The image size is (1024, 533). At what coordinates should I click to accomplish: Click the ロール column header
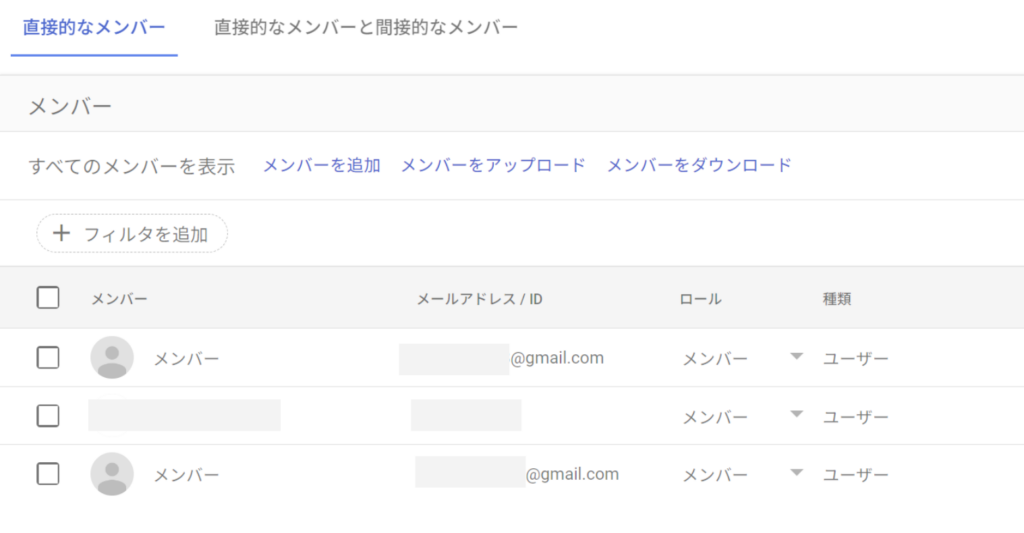(x=700, y=299)
